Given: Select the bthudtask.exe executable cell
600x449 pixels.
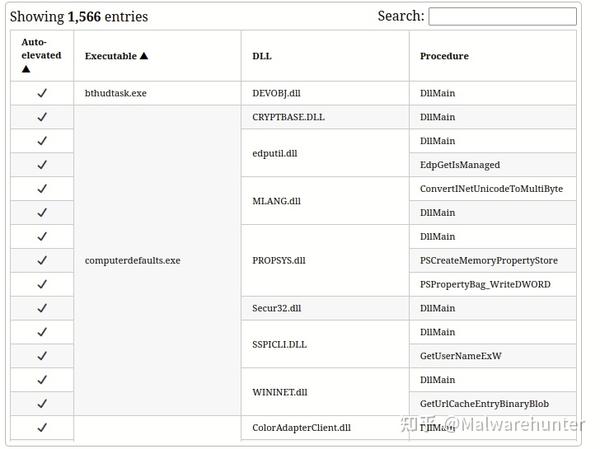Looking at the screenshot, I should pos(116,93).
